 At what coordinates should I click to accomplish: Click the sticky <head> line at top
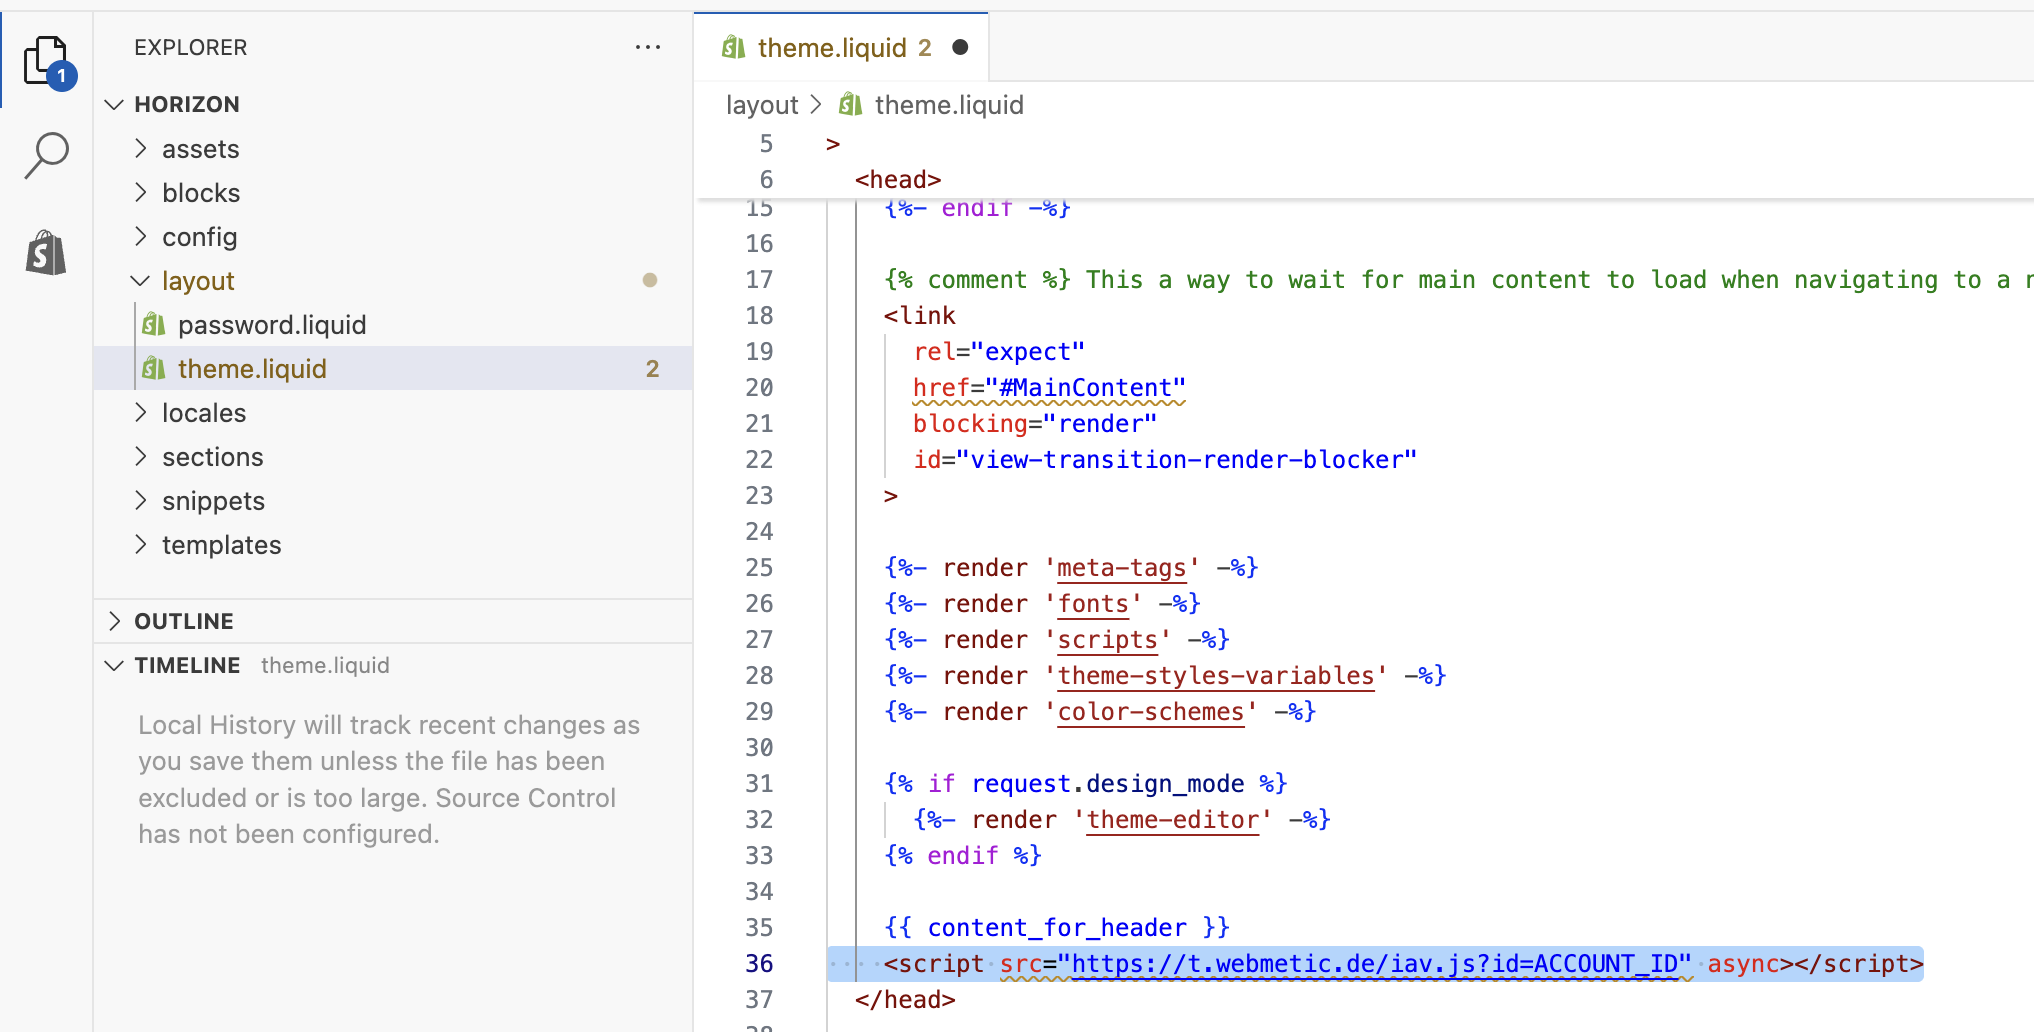click(x=898, y=180)
